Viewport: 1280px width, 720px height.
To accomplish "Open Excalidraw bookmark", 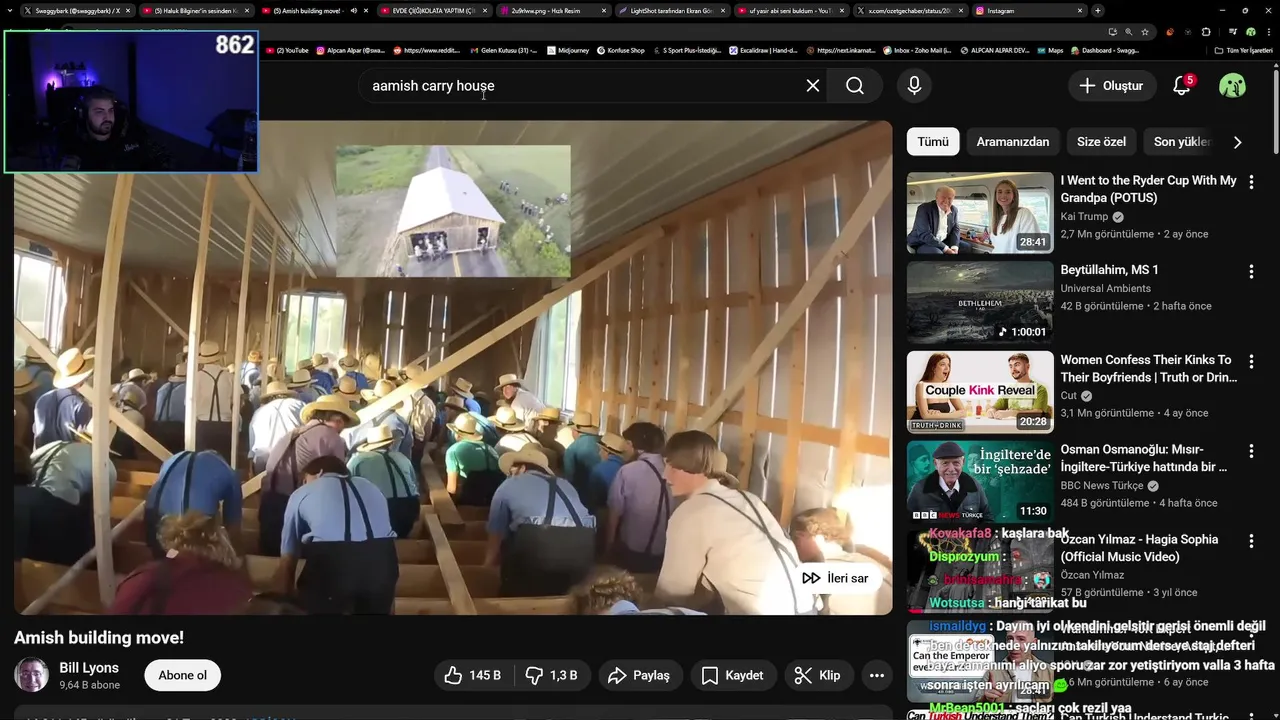I will (x=763, y=50).
